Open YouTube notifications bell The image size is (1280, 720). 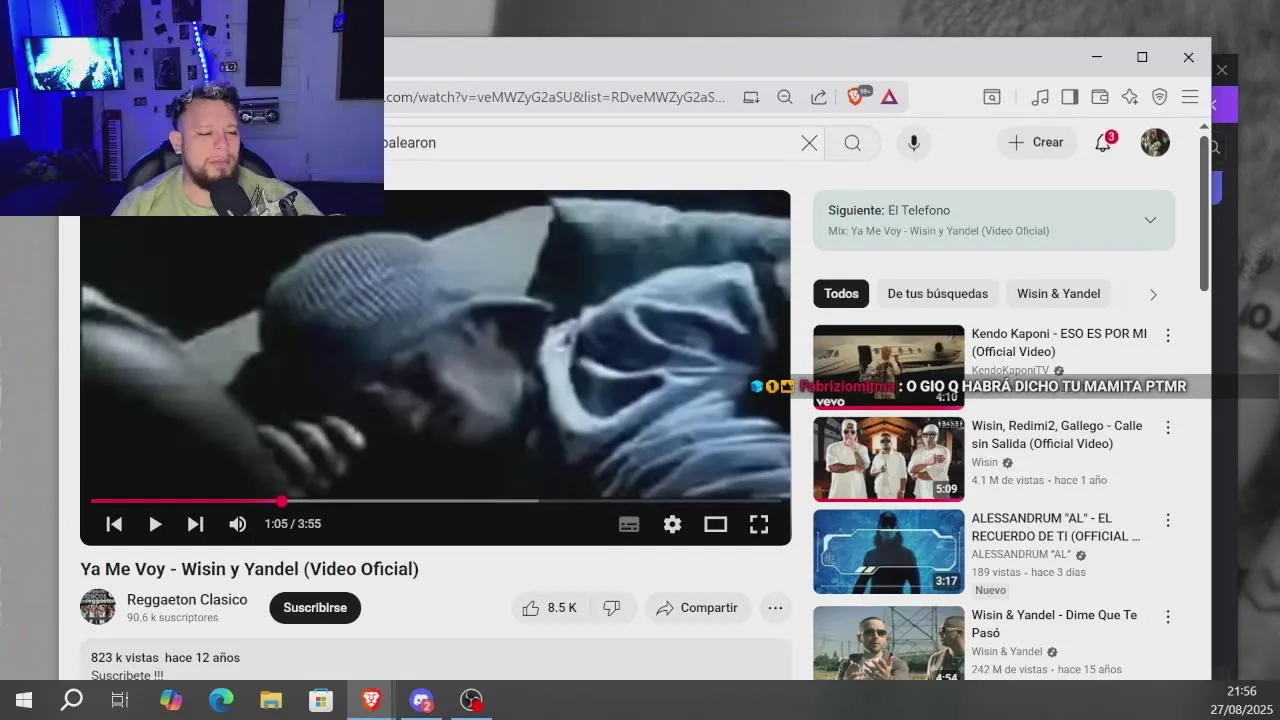tap(1103, 143)
